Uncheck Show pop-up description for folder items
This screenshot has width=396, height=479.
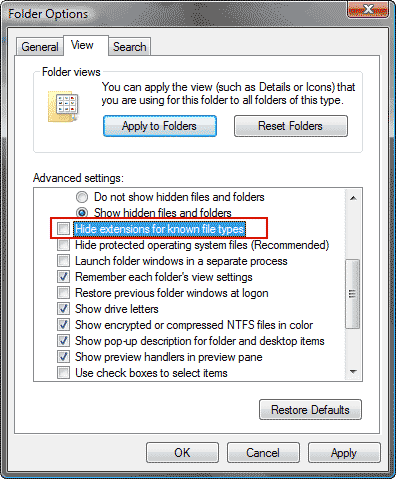pos(63,341)
